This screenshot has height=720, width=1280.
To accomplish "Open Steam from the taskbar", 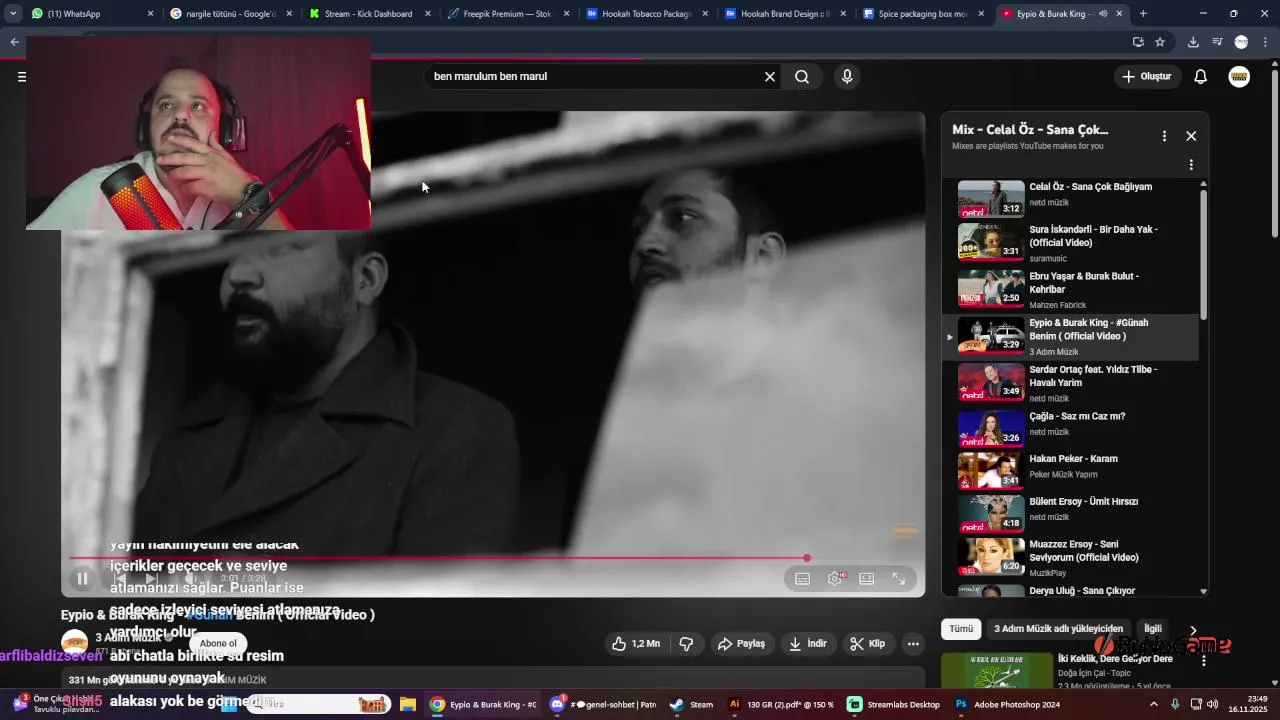I will click(x=692, y=704).
